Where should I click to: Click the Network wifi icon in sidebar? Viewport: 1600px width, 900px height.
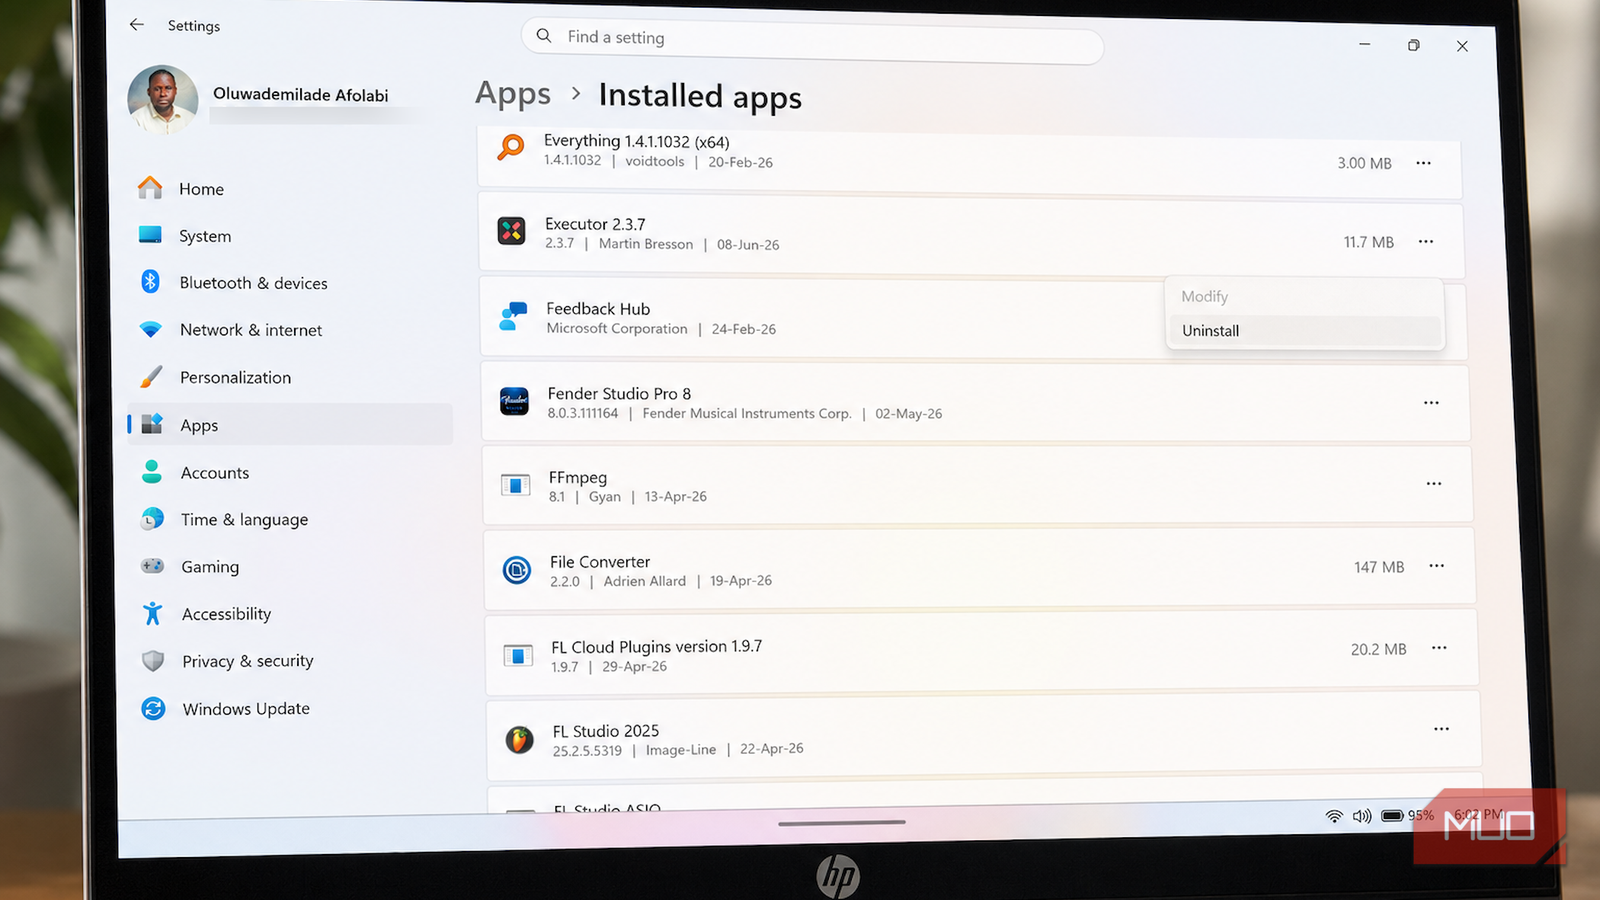150,329
